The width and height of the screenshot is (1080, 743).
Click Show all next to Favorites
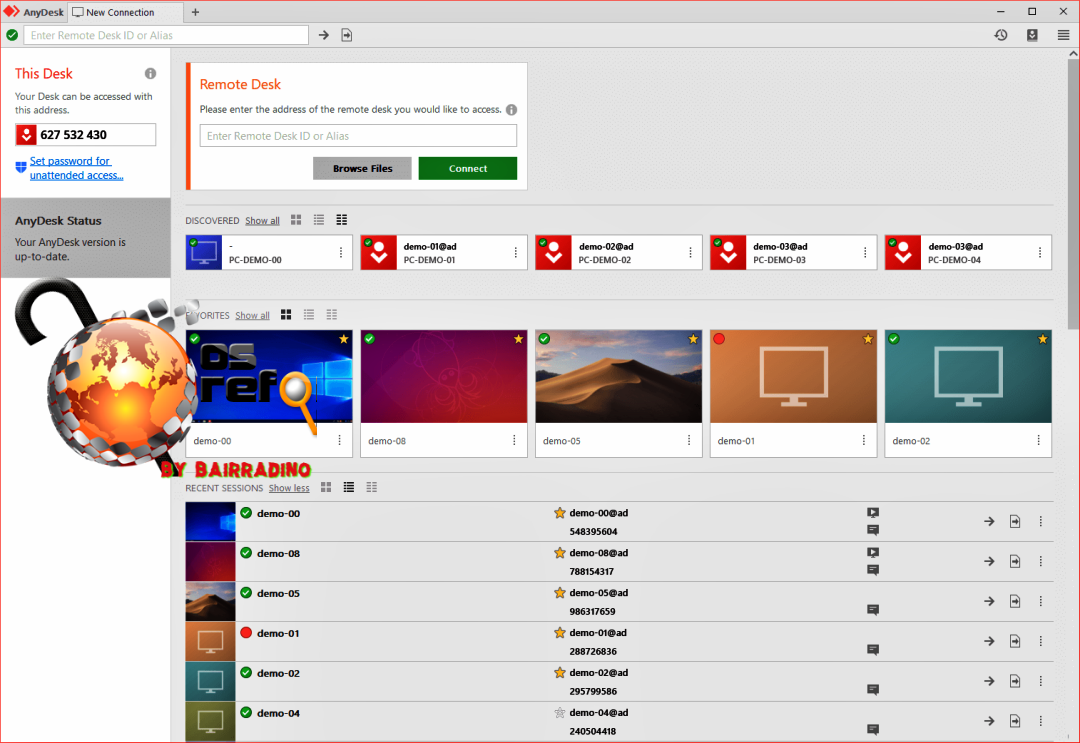[x=252, y=316]
